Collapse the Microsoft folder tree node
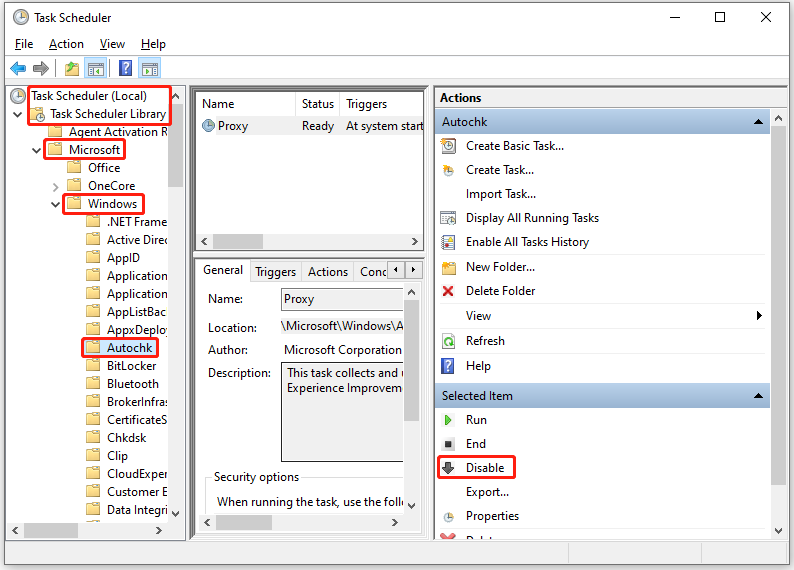 [x=37, y=150]
